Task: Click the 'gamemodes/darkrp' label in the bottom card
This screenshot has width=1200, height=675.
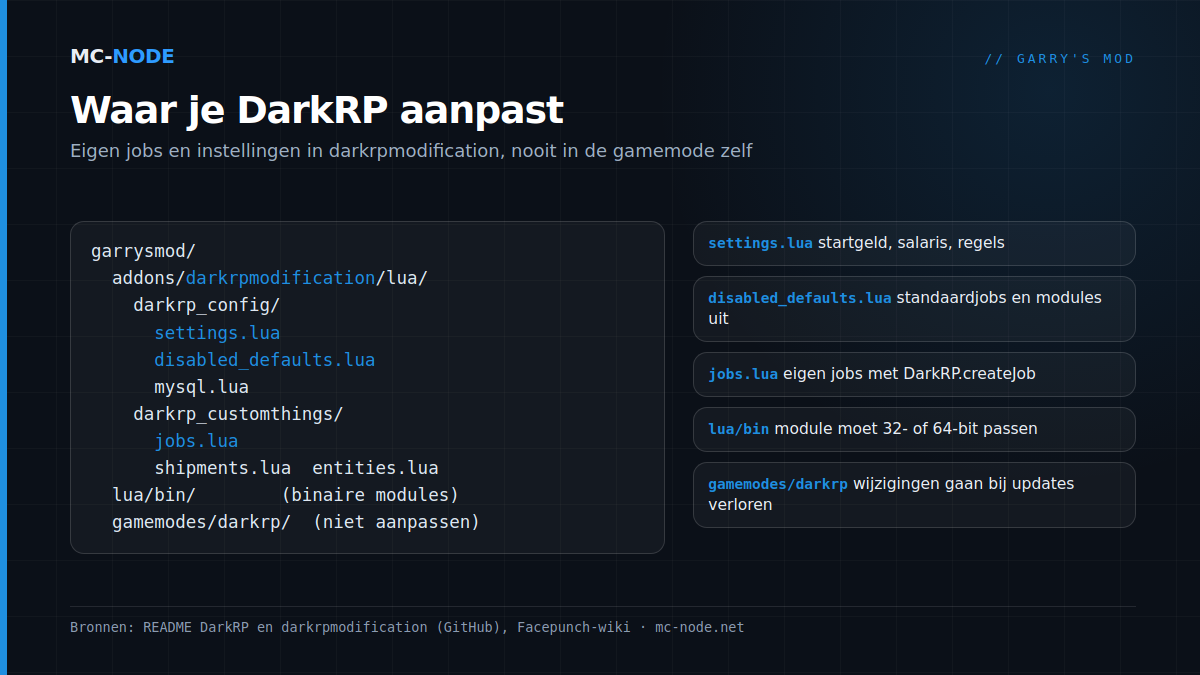Action: (778, 484)
